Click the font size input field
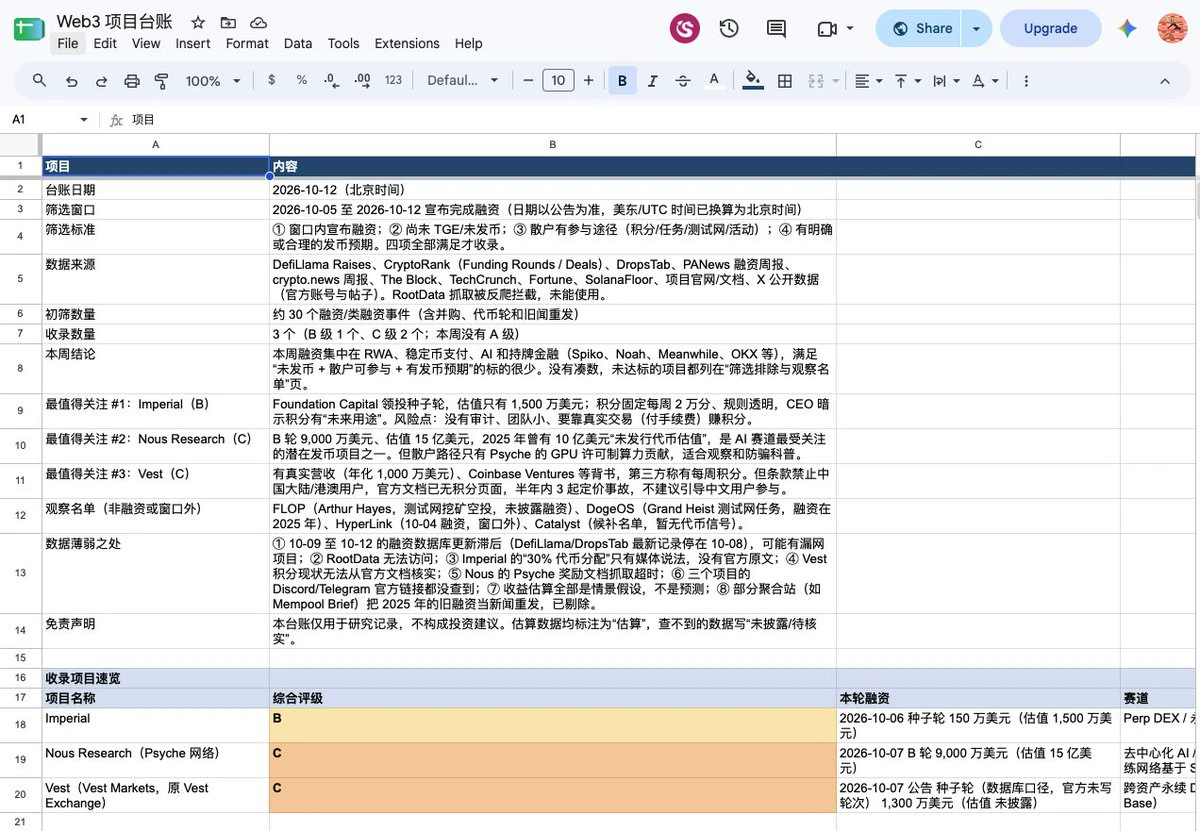This screenshot has width=1200, height=831. [558, 80]
